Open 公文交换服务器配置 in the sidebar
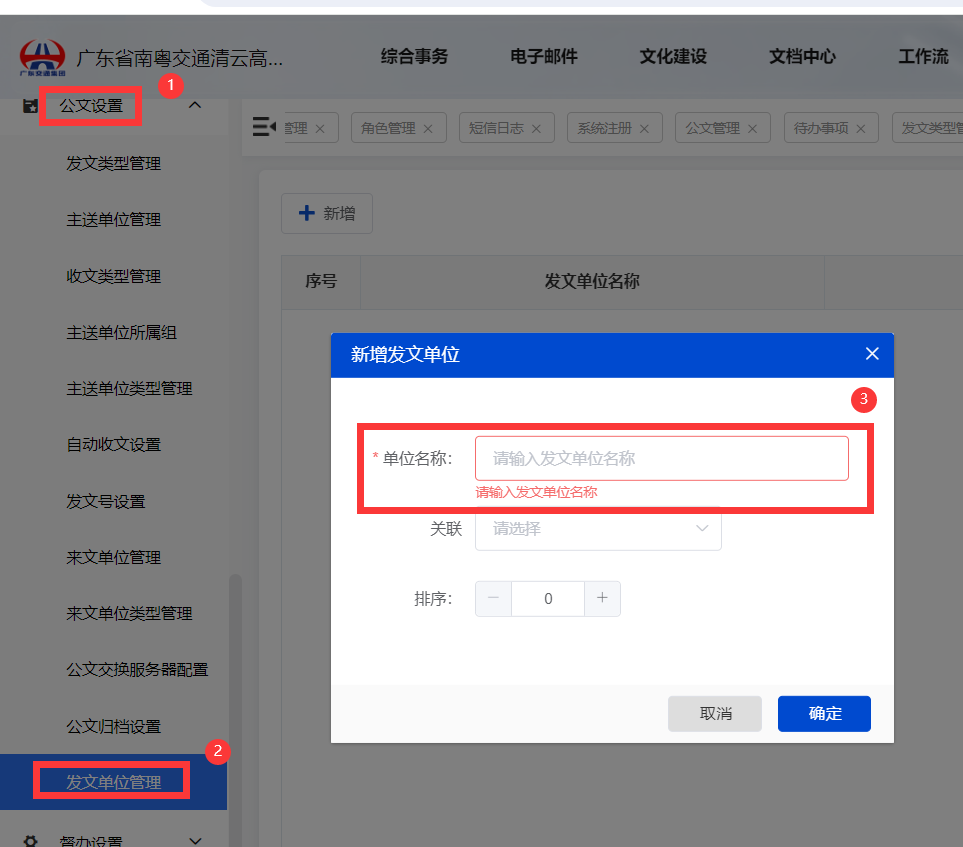This screenshot has height=847, width=963. pyautogui.click(x=138, y=670)
